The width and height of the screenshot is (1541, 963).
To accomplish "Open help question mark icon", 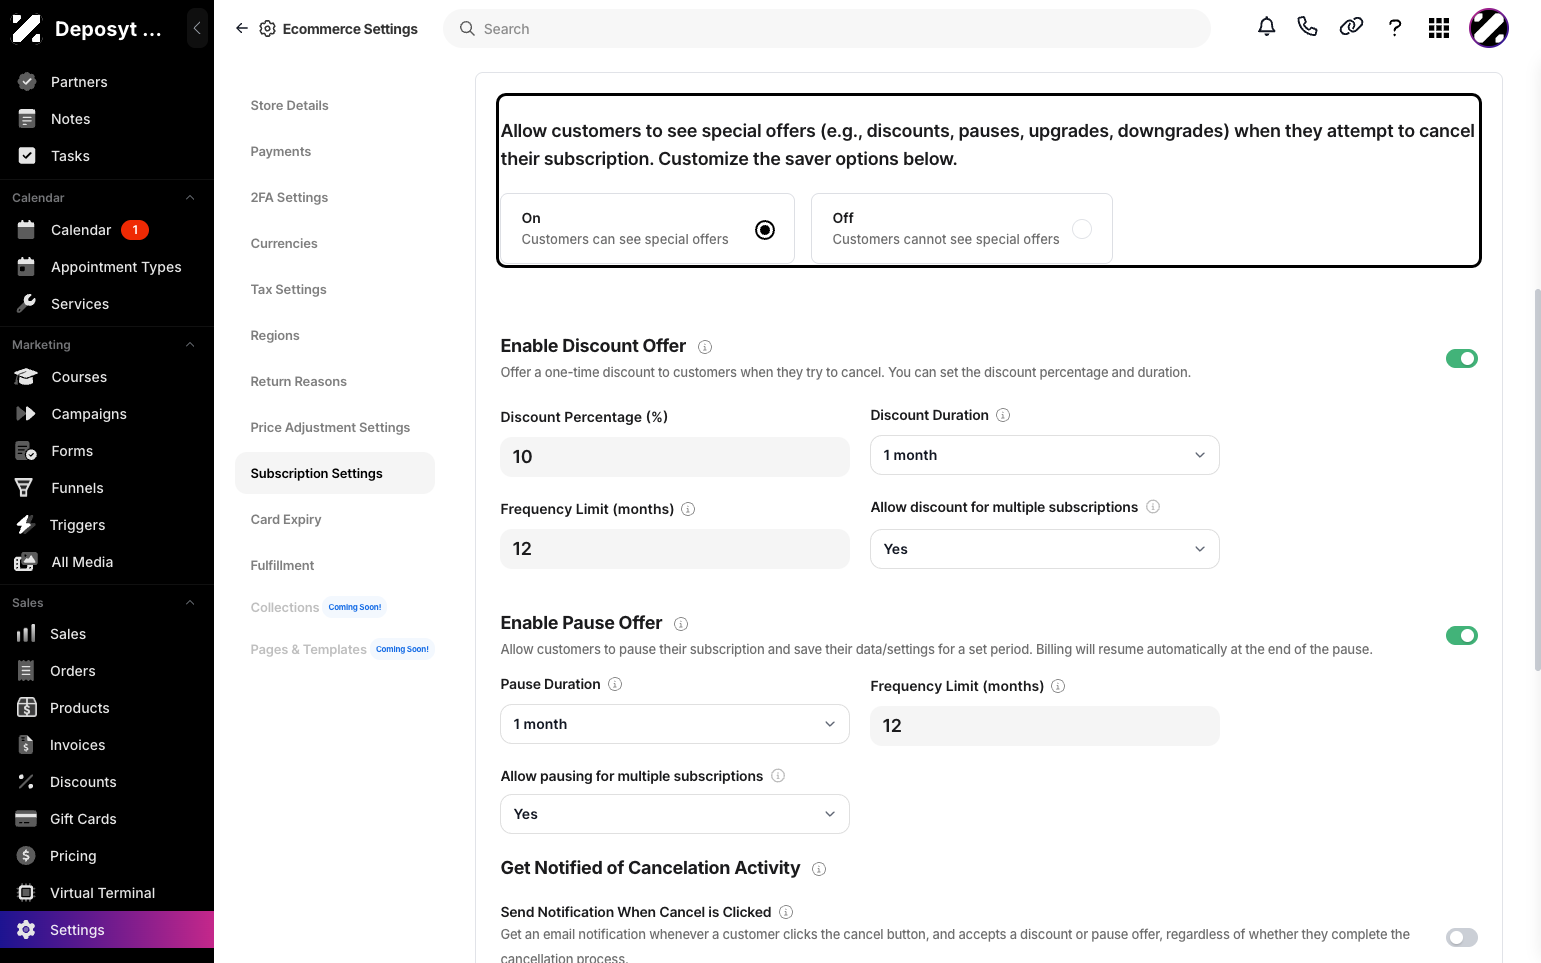I will point(1395,28).
